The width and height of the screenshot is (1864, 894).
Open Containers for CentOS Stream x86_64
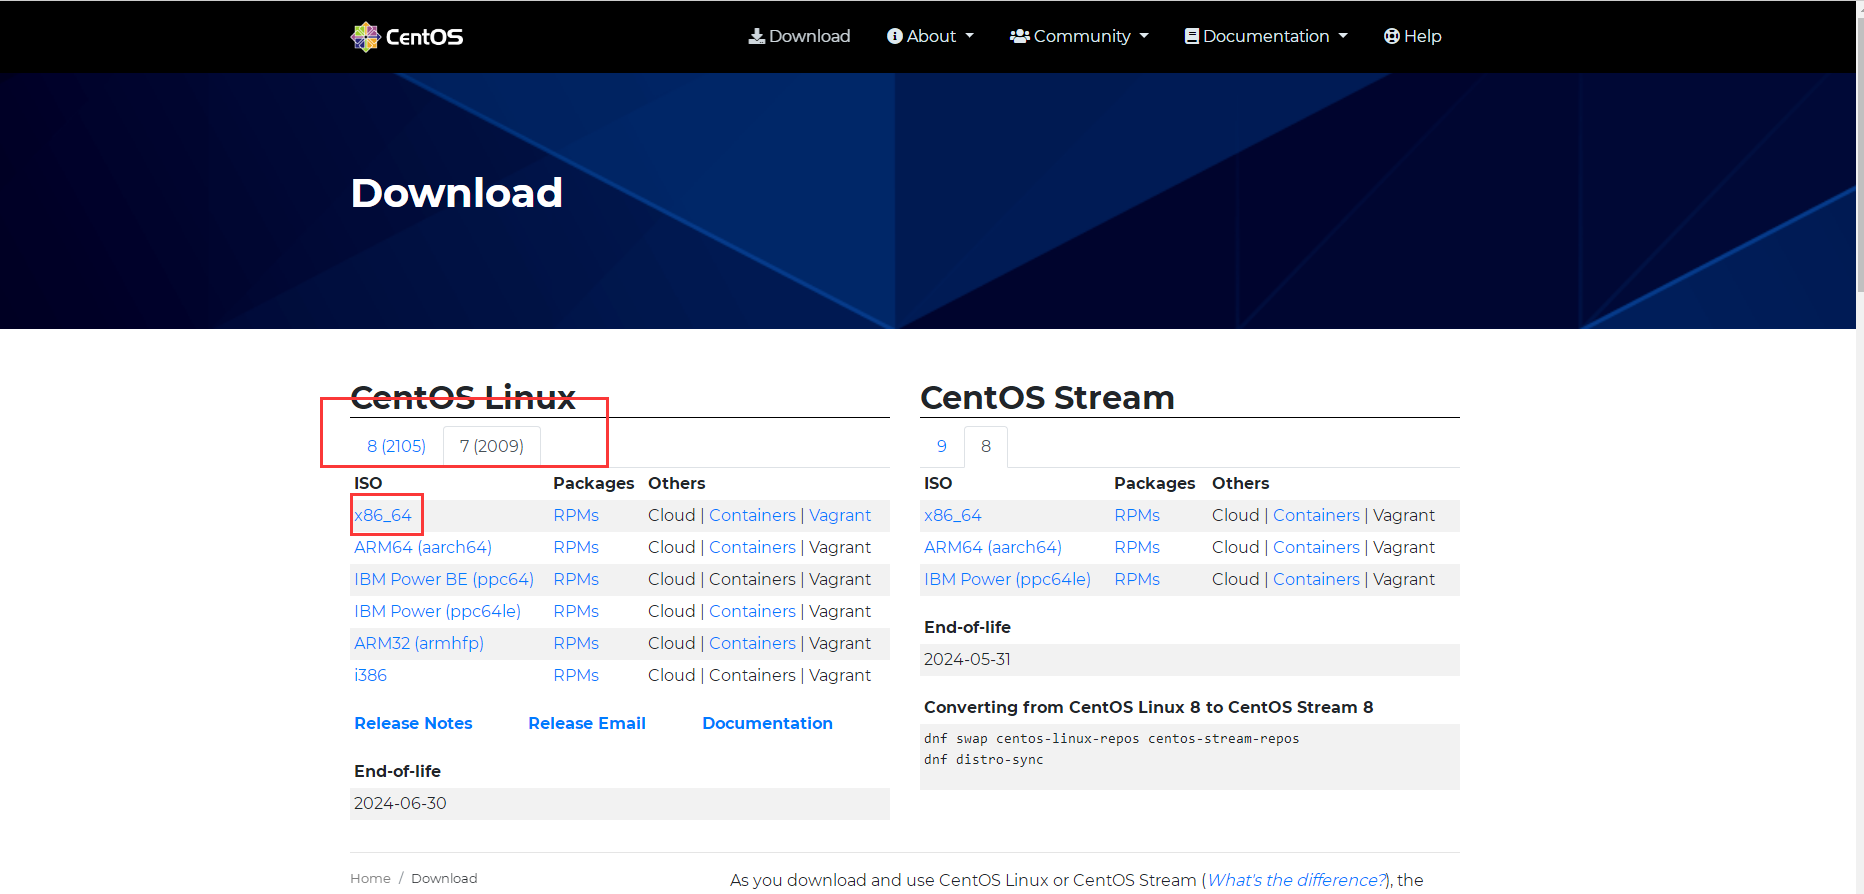(x=1316, y=515)
